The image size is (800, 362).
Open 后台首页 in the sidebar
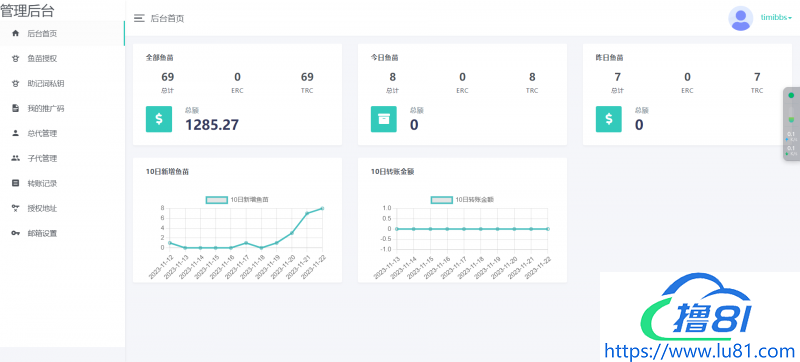pos(62,34)
